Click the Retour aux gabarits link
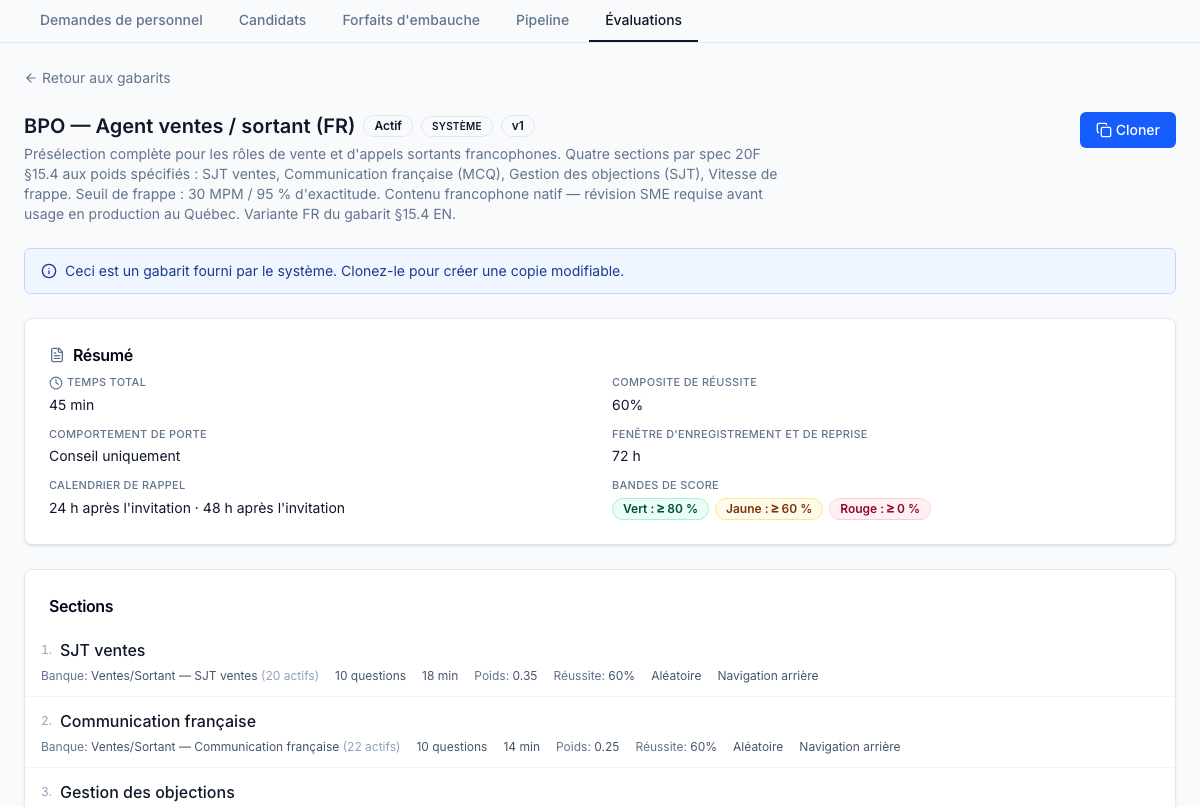Image resolution: width=1200 pixels, height=807 pixels. coord(97,78)
